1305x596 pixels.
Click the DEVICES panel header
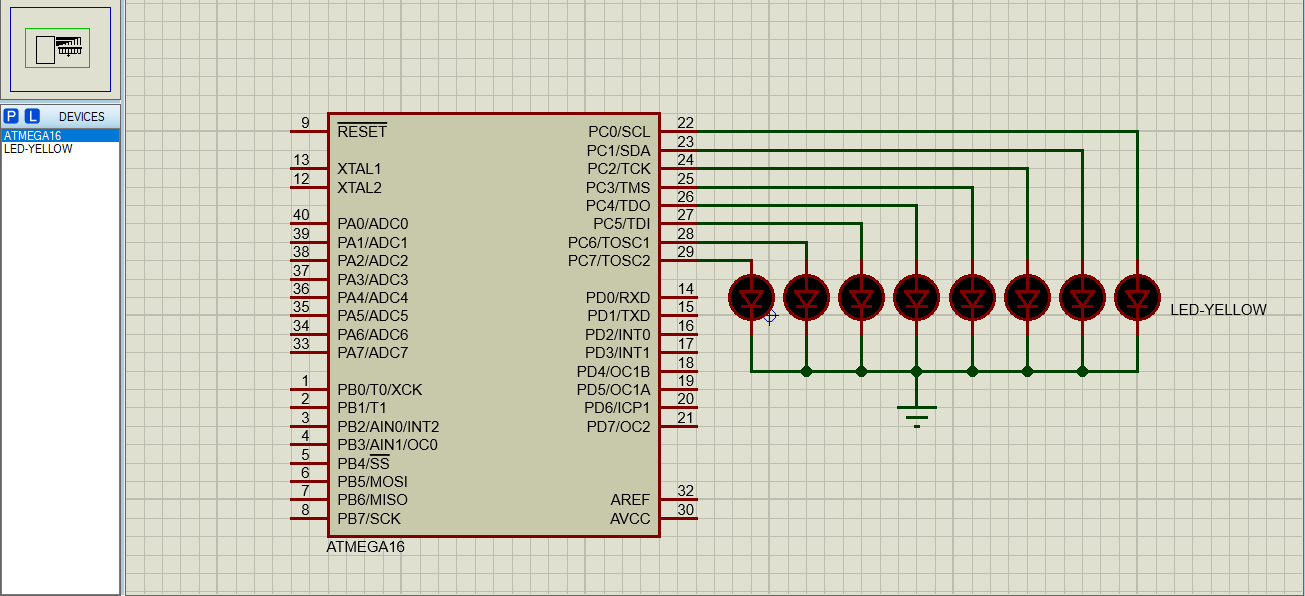click(81, 117)
